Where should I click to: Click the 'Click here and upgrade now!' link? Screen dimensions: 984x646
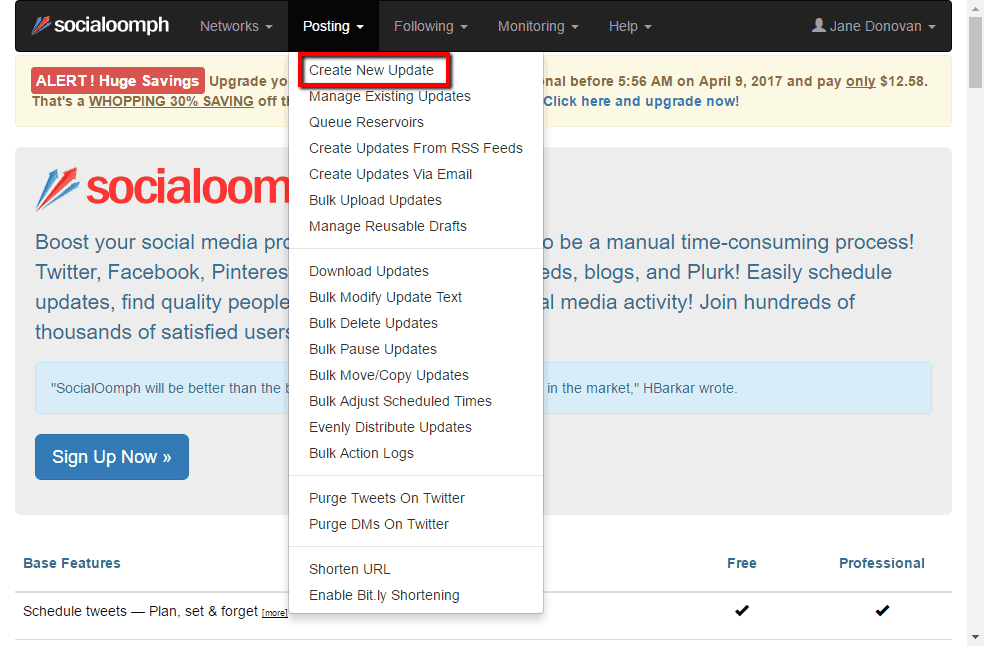point(641,102)
